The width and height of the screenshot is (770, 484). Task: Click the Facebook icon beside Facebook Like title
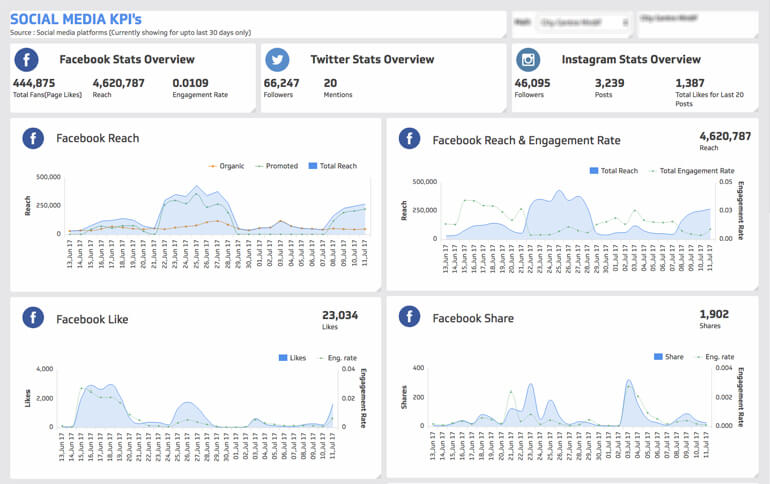(x=33, y=318)
